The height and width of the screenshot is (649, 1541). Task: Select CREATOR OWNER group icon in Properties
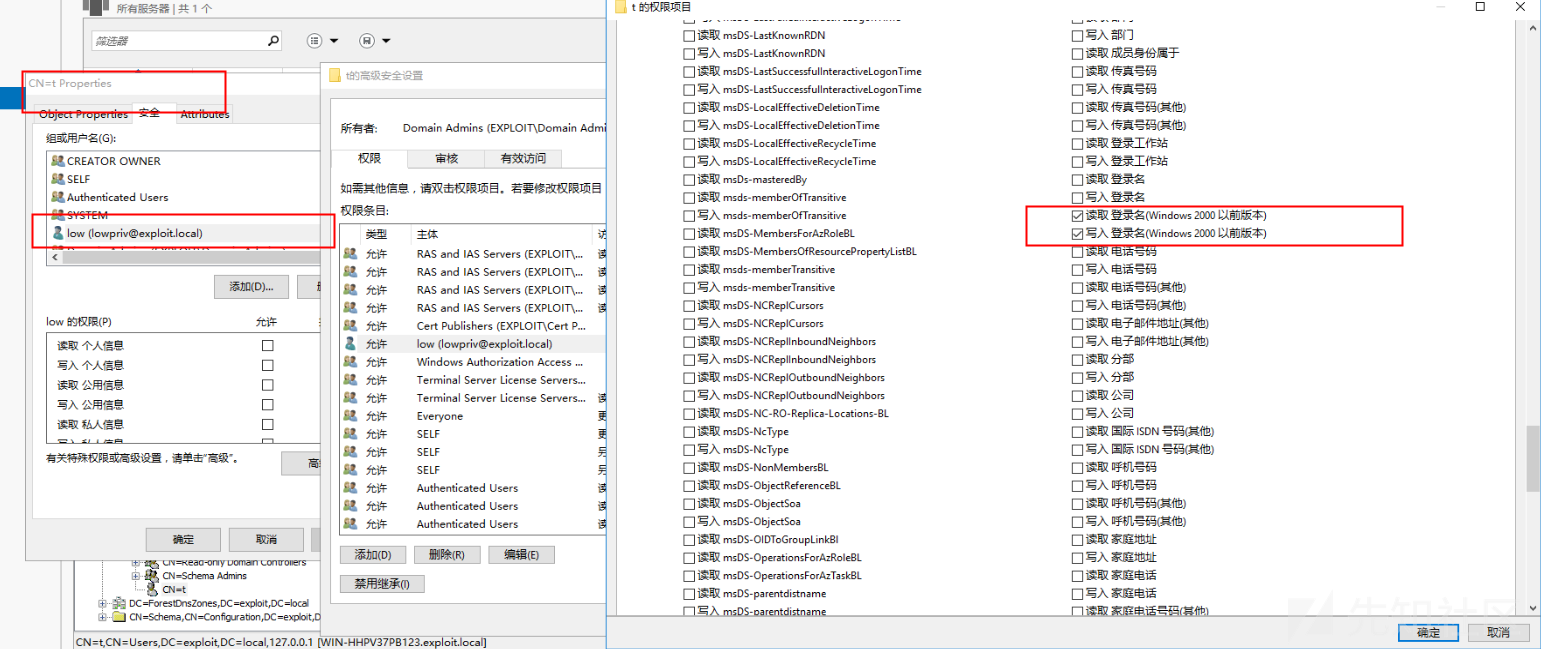pos(58,161)
